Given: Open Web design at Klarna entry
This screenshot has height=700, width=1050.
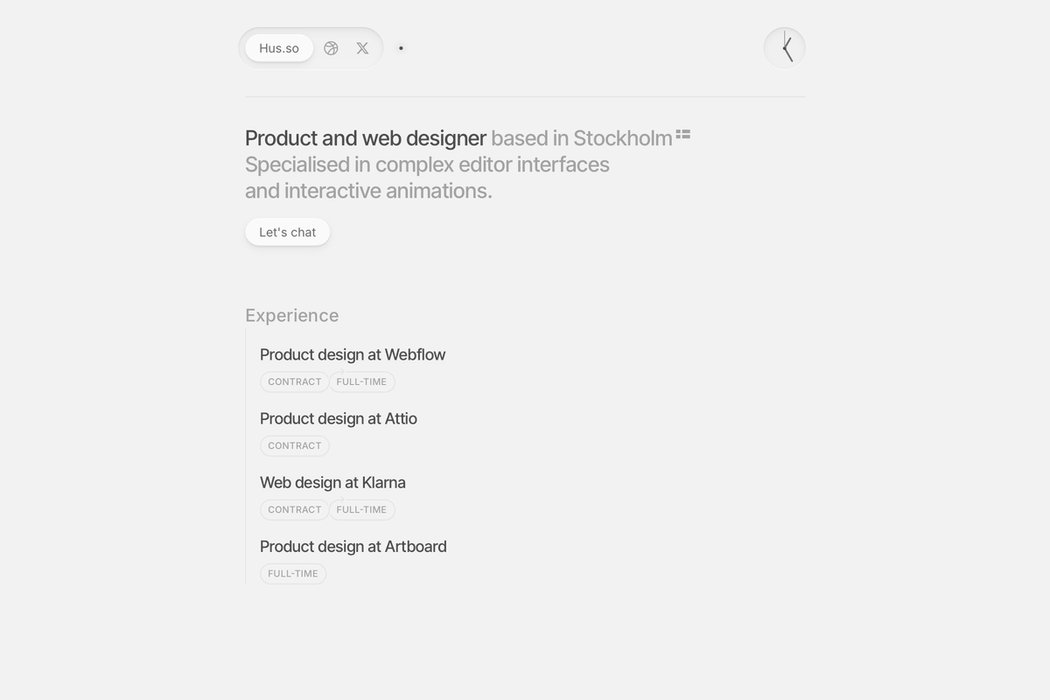Looking at the screenshot, I should coord(332,482).
